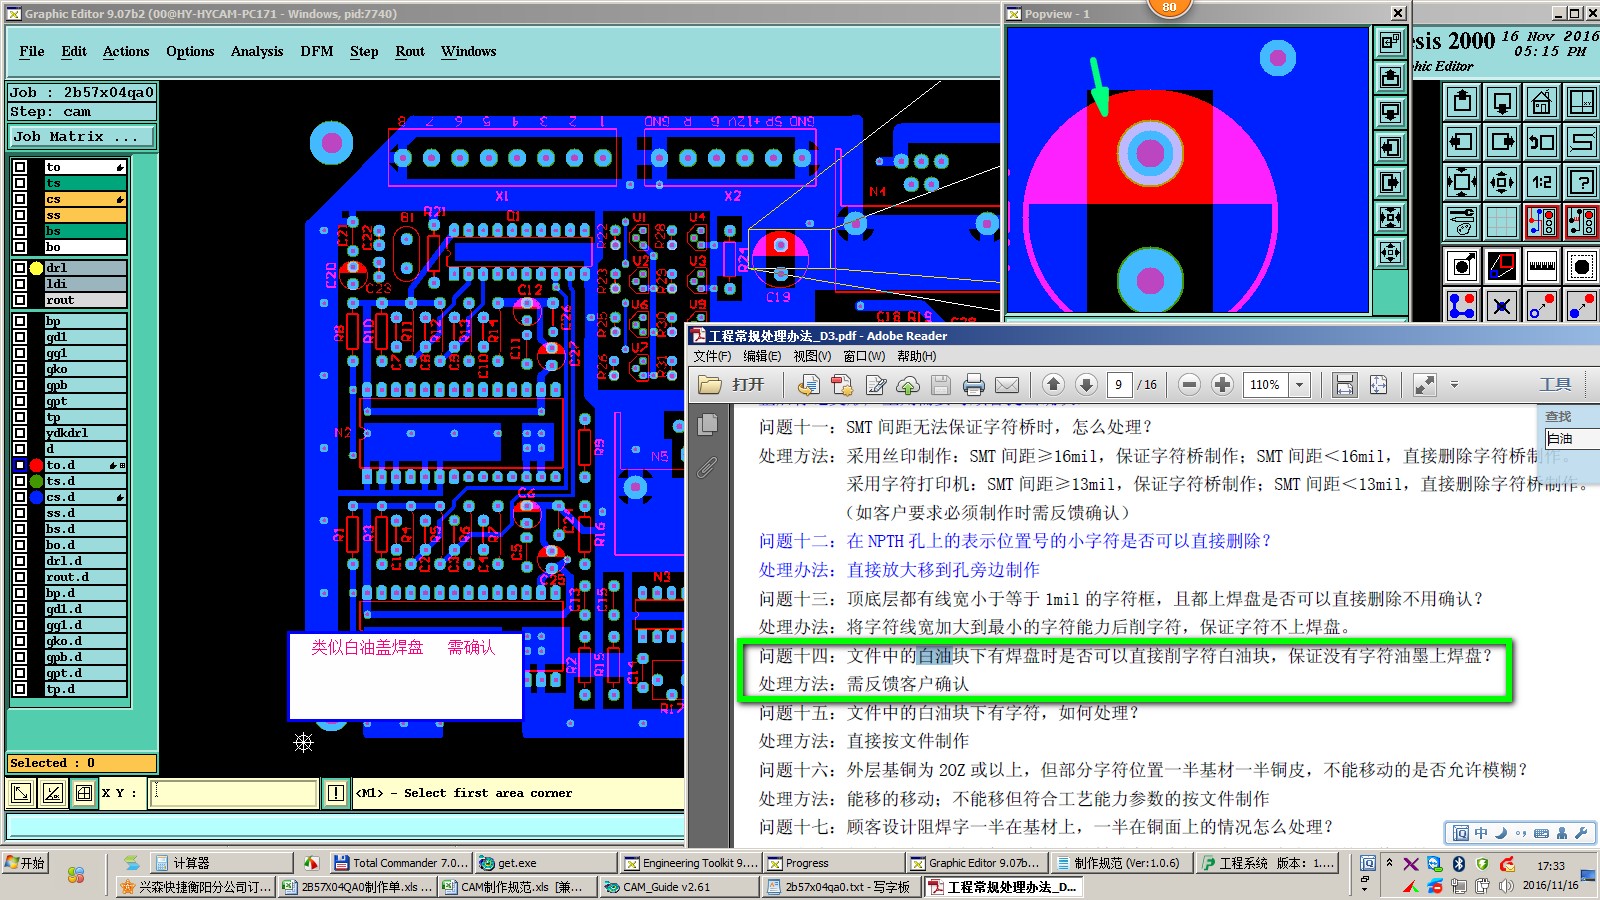Screen dimensions: 1600x900
Task: Click the select feature arrow icon
Action: click(x=1462, y=266)
